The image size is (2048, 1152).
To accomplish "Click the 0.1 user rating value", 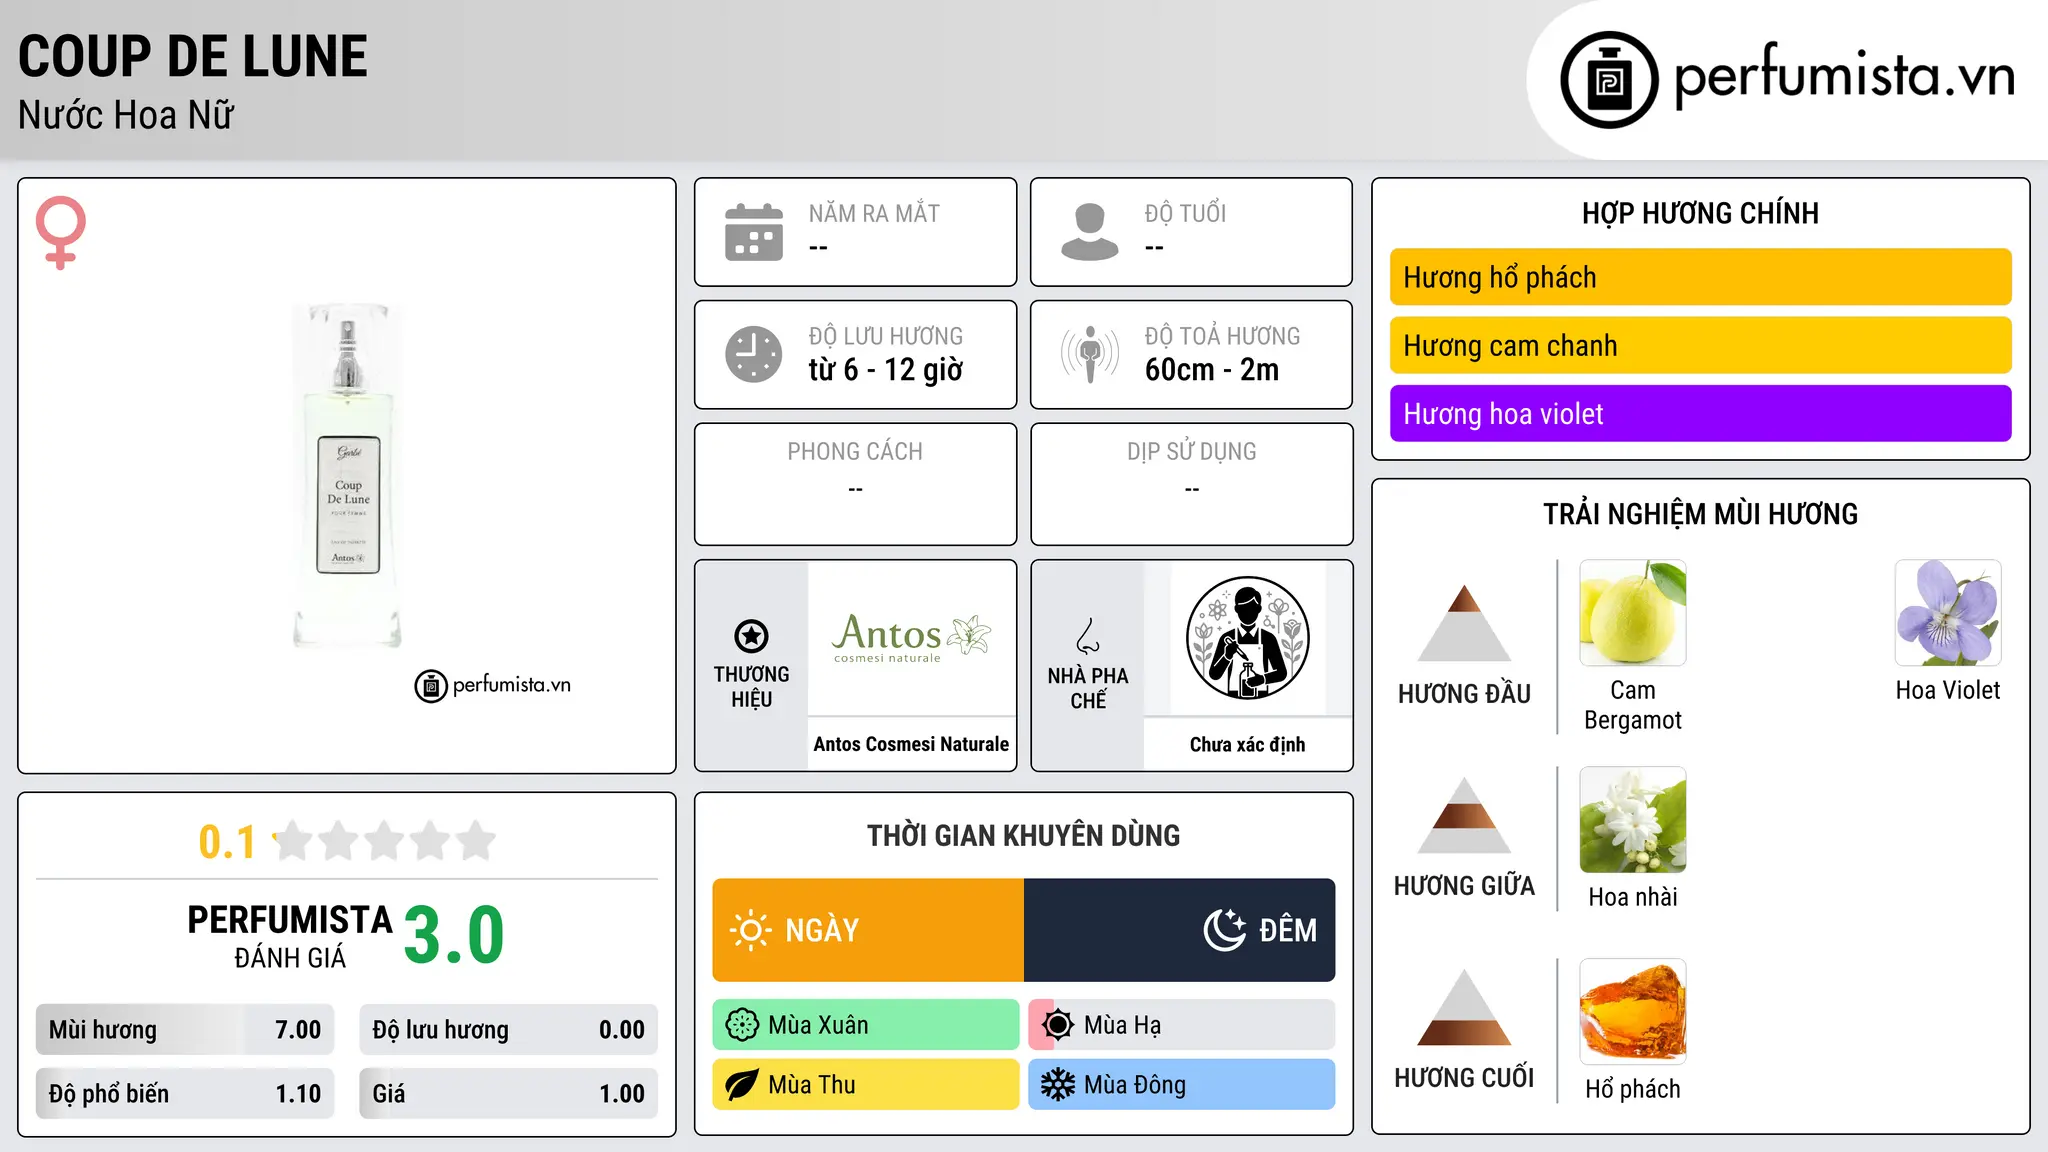I will [x=227, y=842].
